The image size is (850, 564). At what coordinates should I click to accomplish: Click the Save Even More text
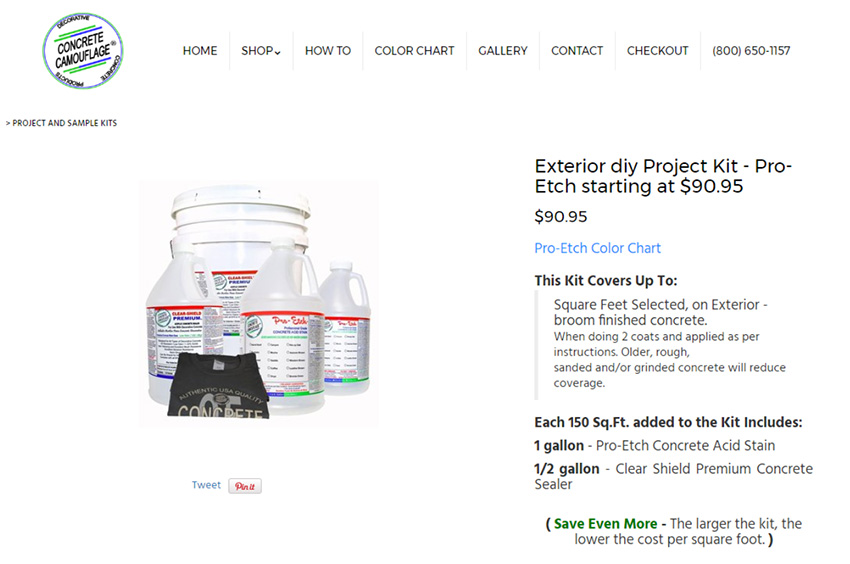[x=606, y=523]
